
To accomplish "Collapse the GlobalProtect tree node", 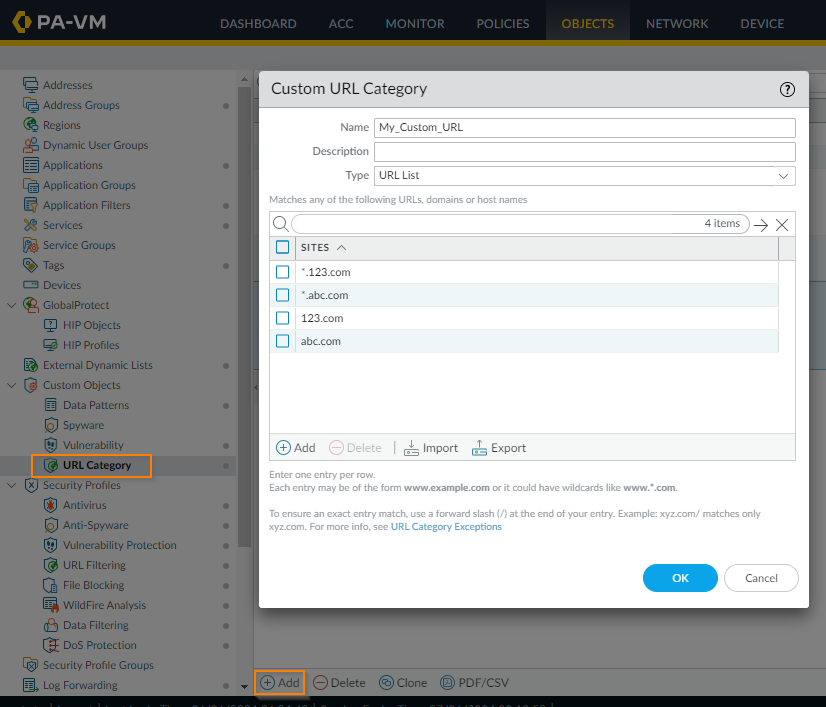I will point(11,305).
